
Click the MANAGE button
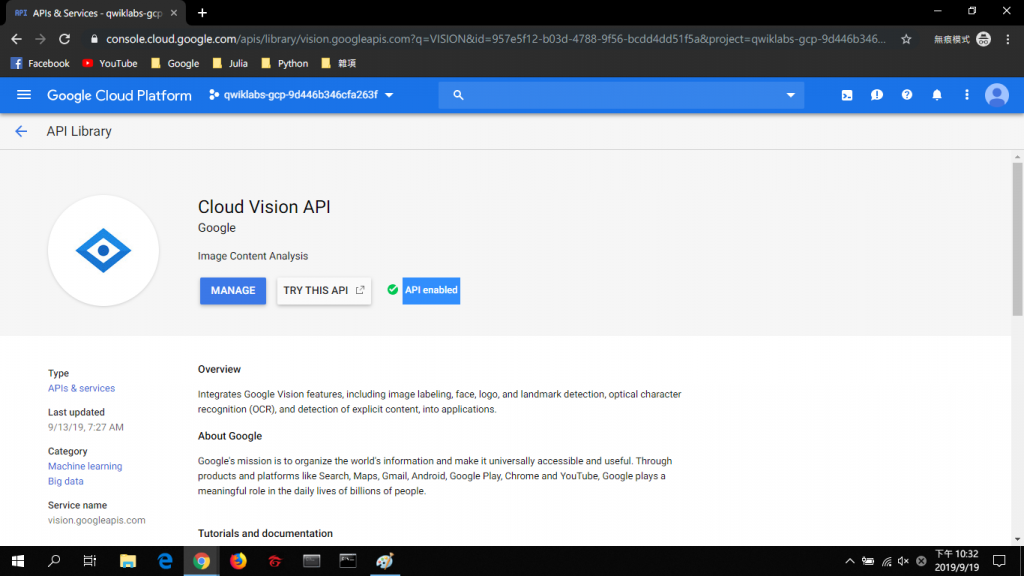(x=232, y=291)
